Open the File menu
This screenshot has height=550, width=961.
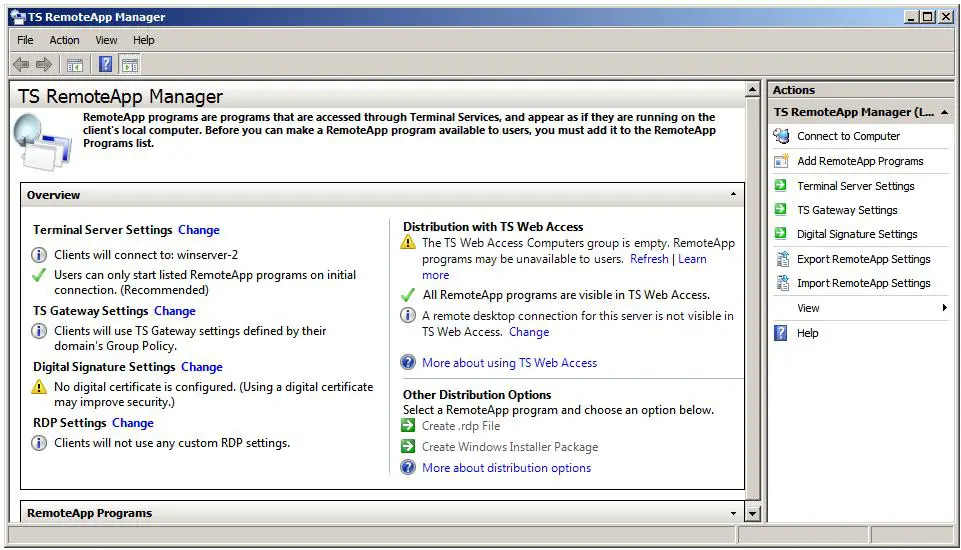point(25,40)
